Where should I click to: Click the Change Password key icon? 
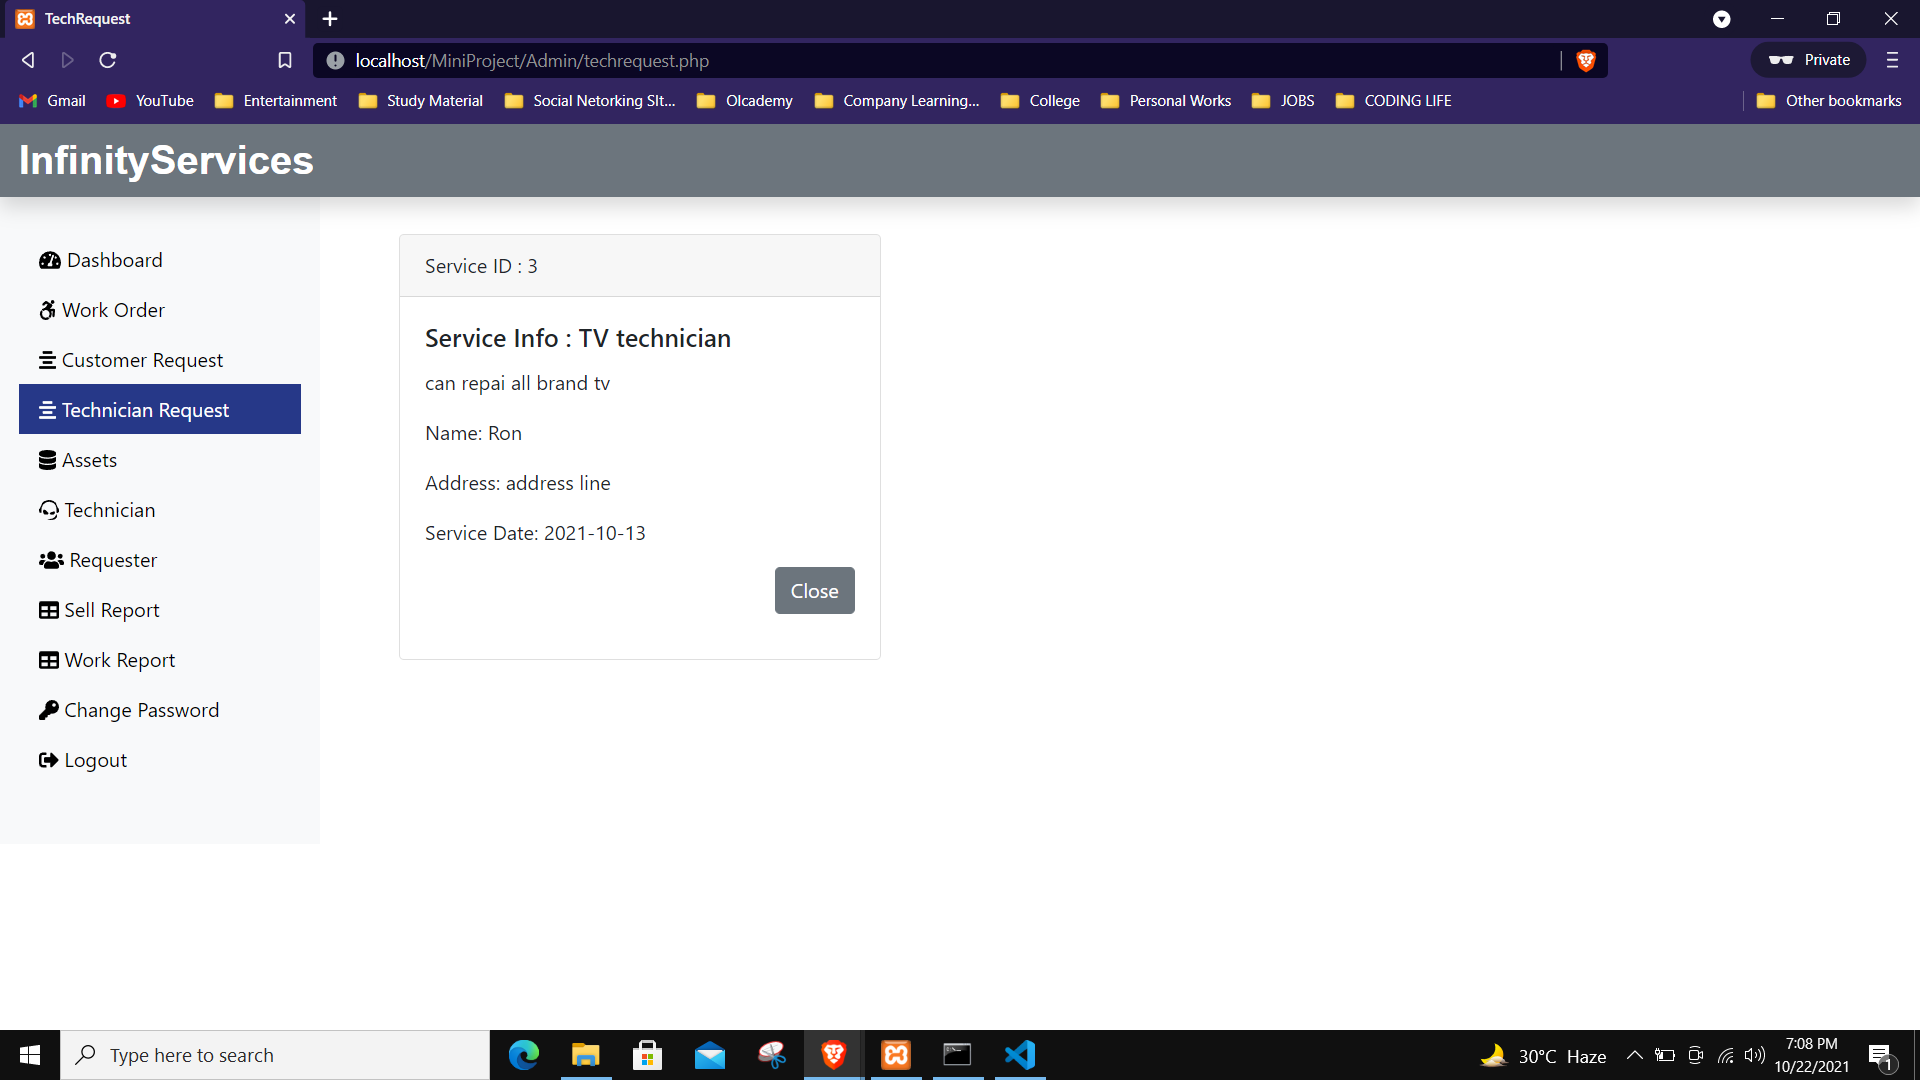49,710
